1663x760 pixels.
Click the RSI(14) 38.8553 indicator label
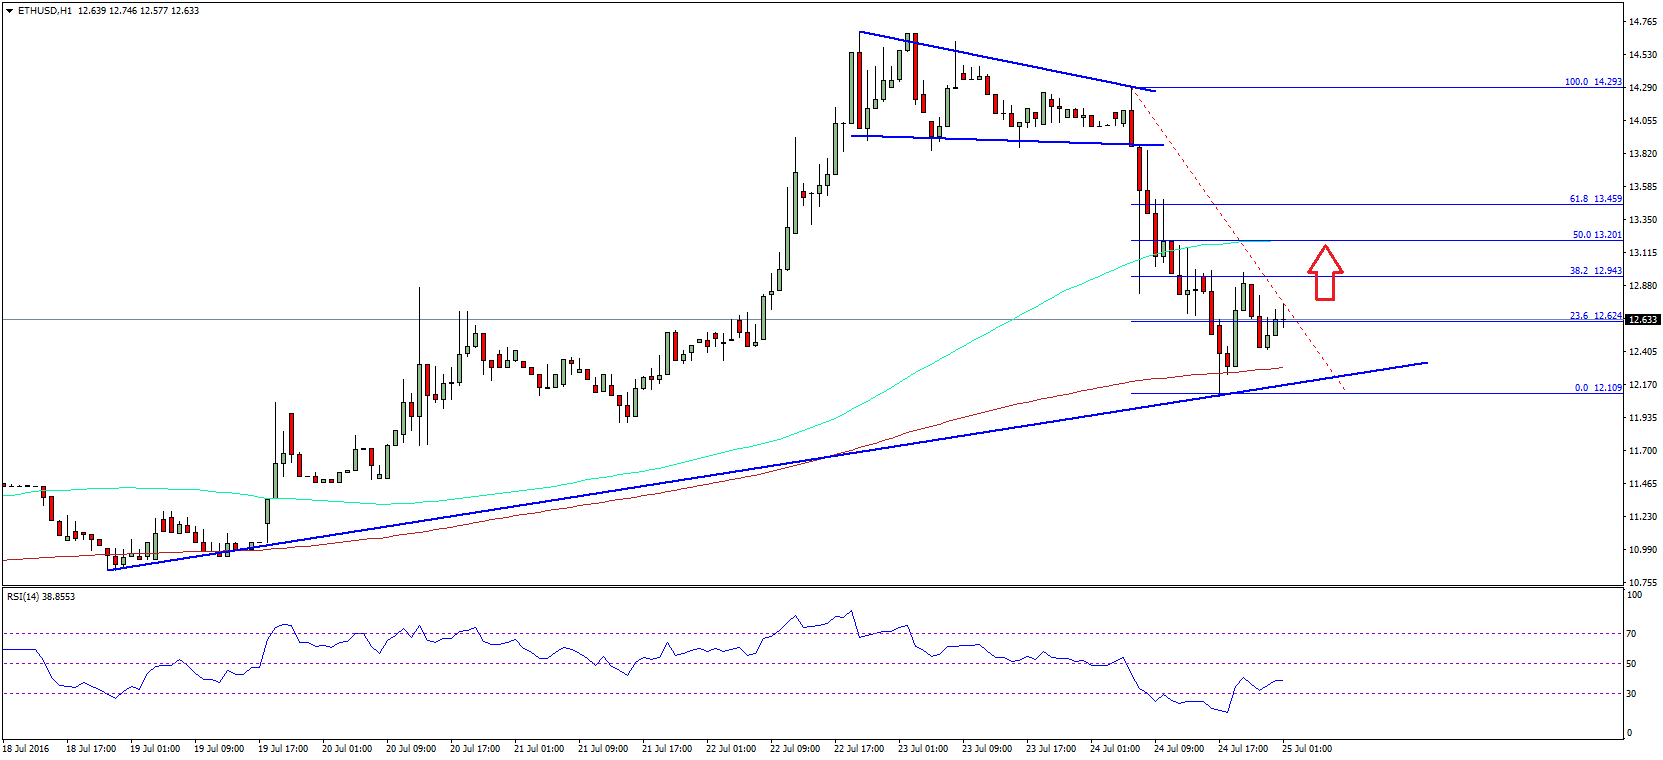(x=41, y=596)
